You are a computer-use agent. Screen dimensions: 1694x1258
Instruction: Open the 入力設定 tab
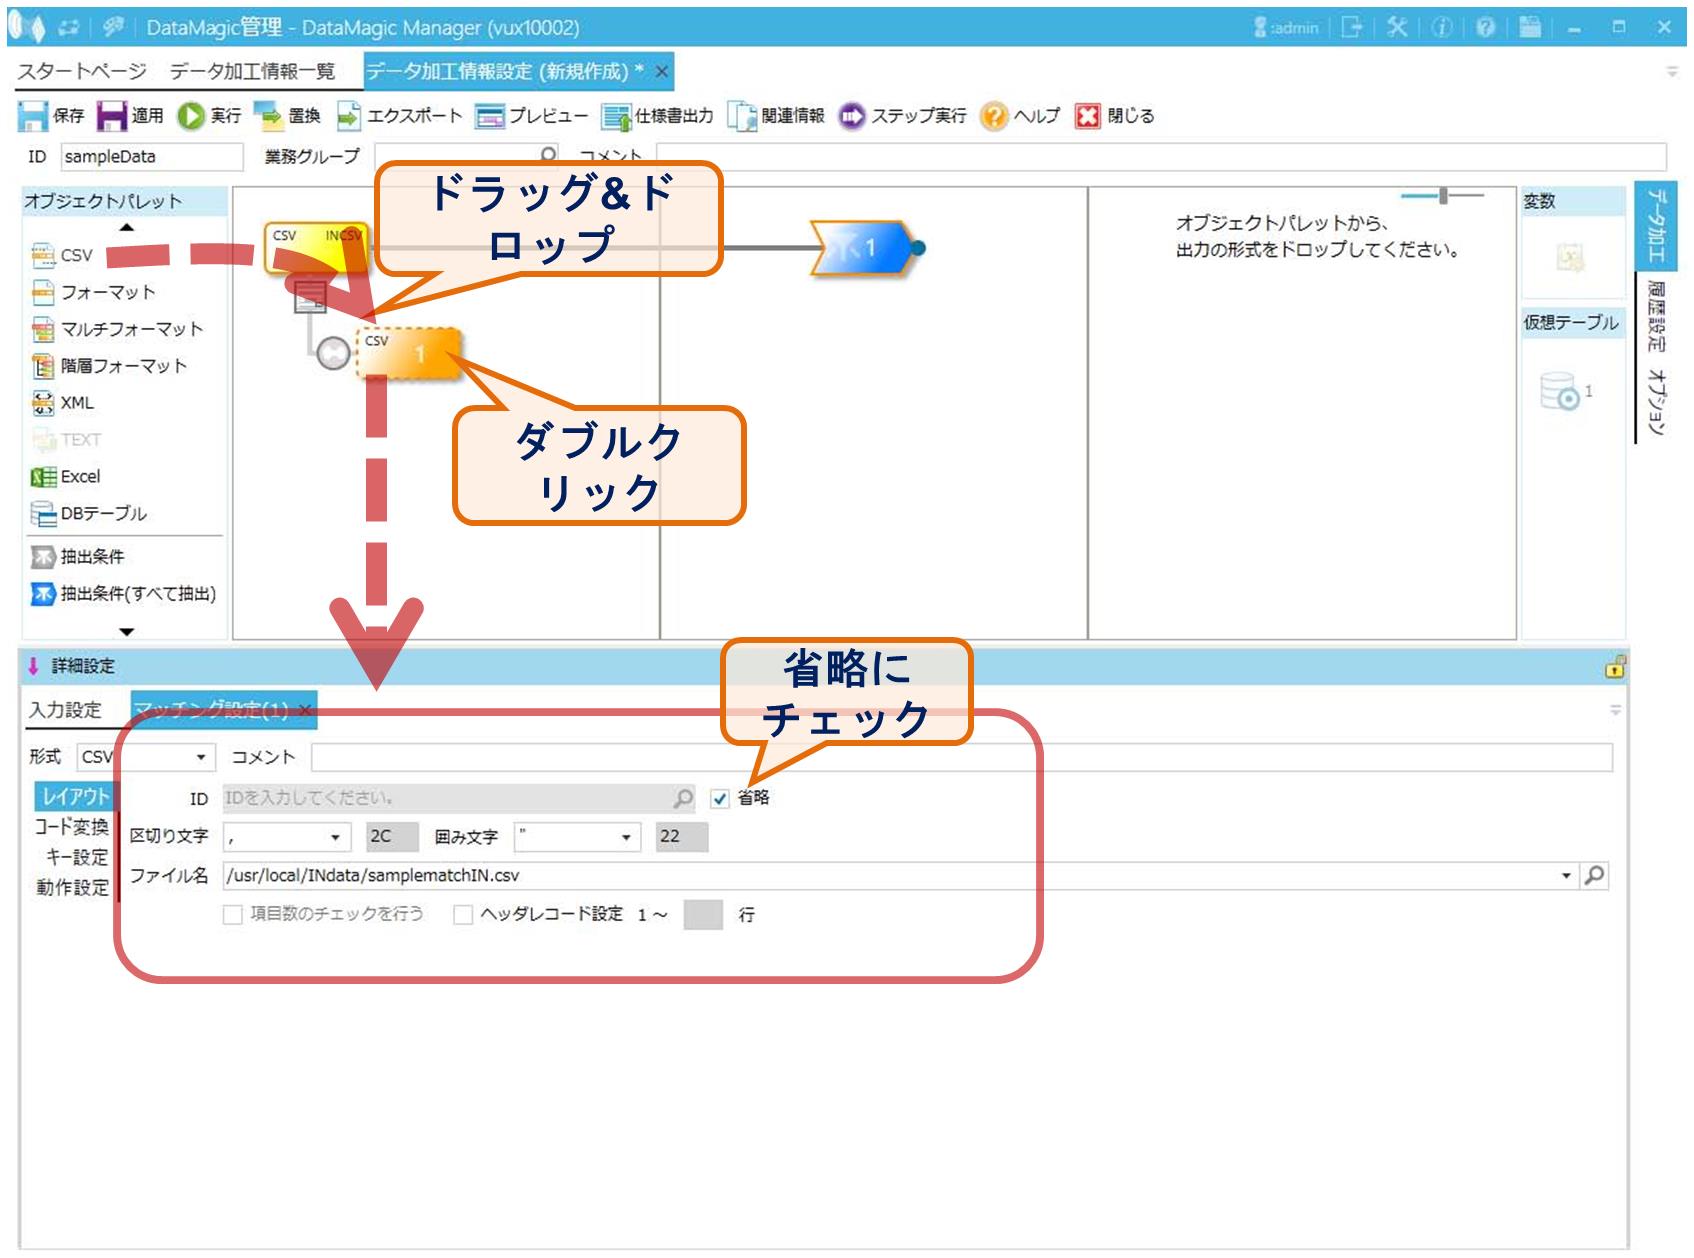(66, 710)
